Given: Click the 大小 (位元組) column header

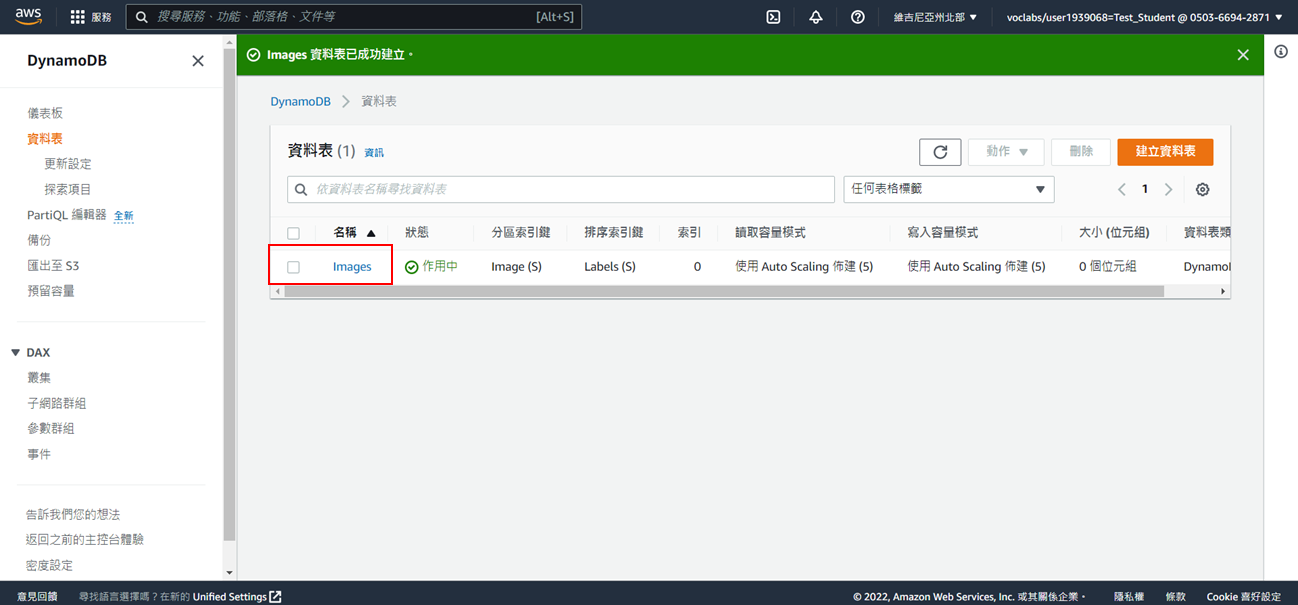Looking at the screenshot, I should (1114, 233).
